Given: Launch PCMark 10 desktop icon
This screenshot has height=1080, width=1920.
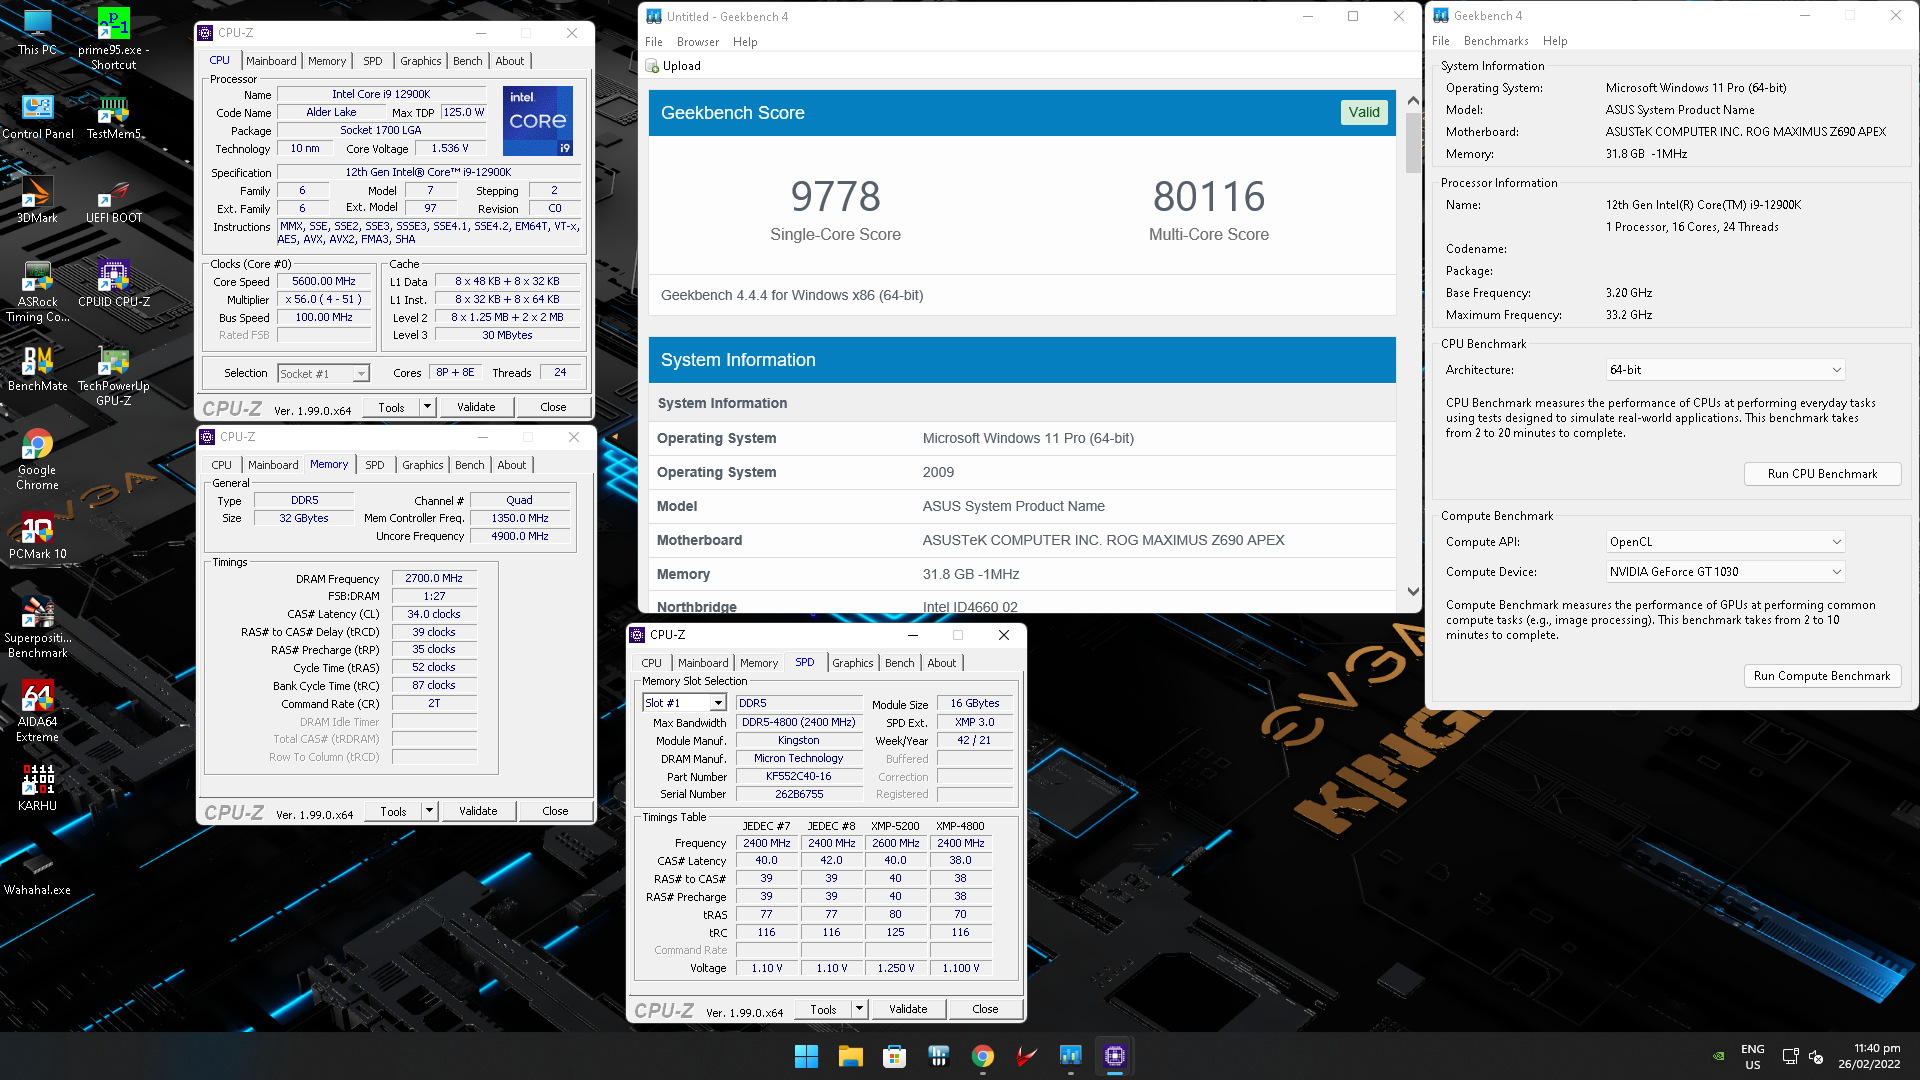Looking at the screenshot, I should [37, 536].
